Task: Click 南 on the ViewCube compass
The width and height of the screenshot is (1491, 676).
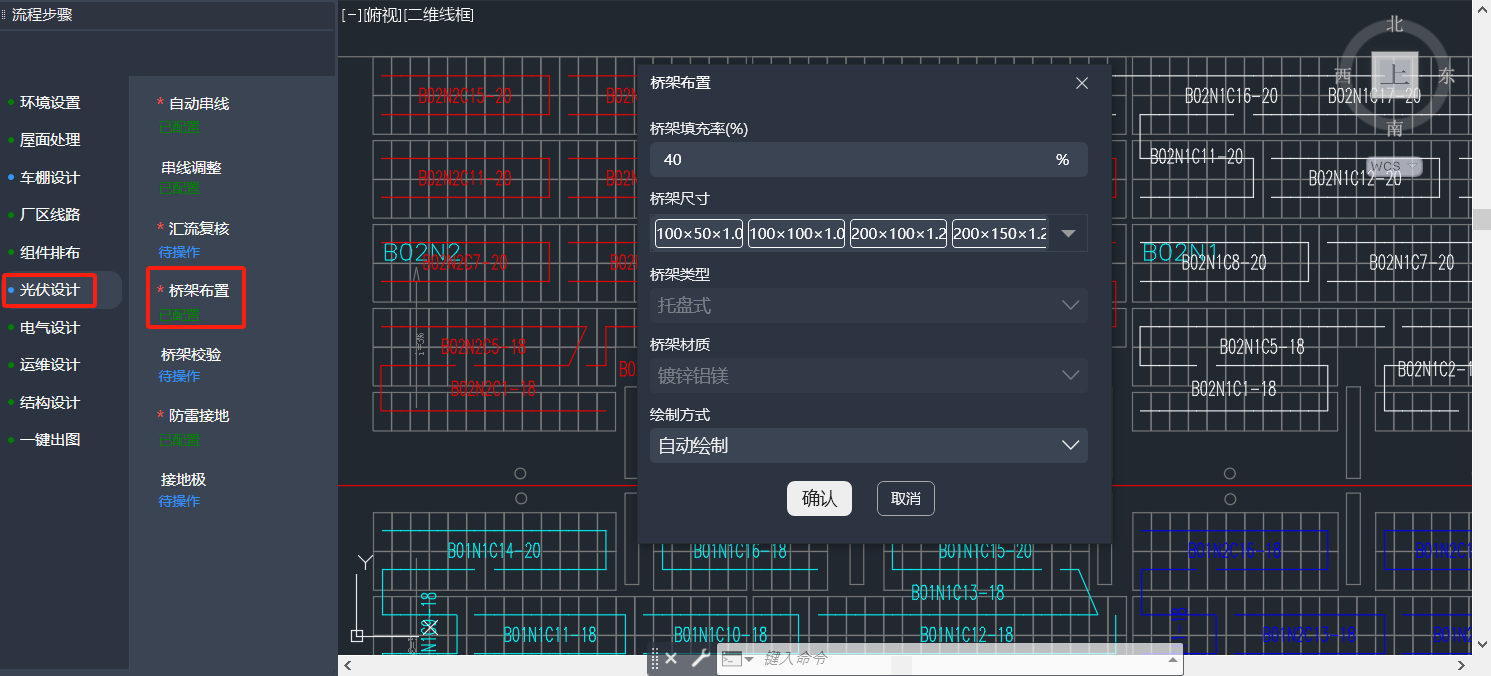Action: click(1394, 127)
